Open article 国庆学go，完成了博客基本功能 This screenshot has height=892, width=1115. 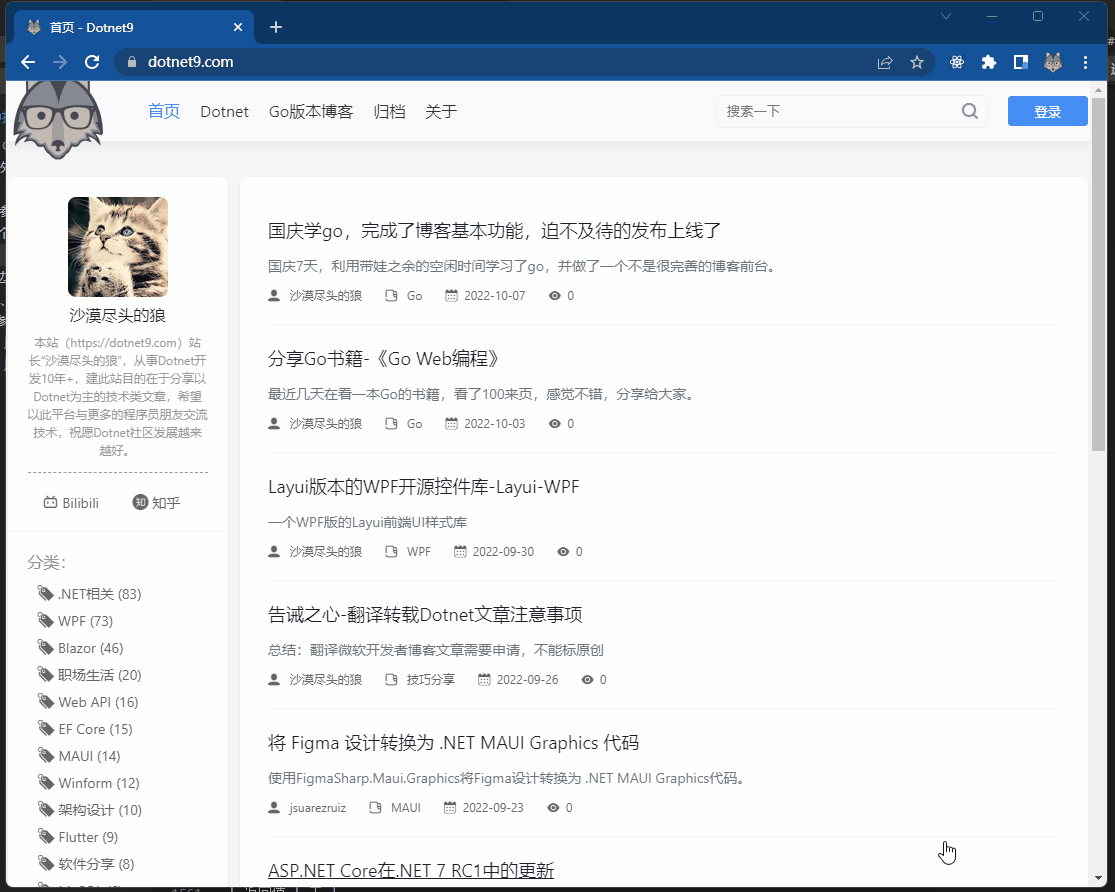point(494,230)
